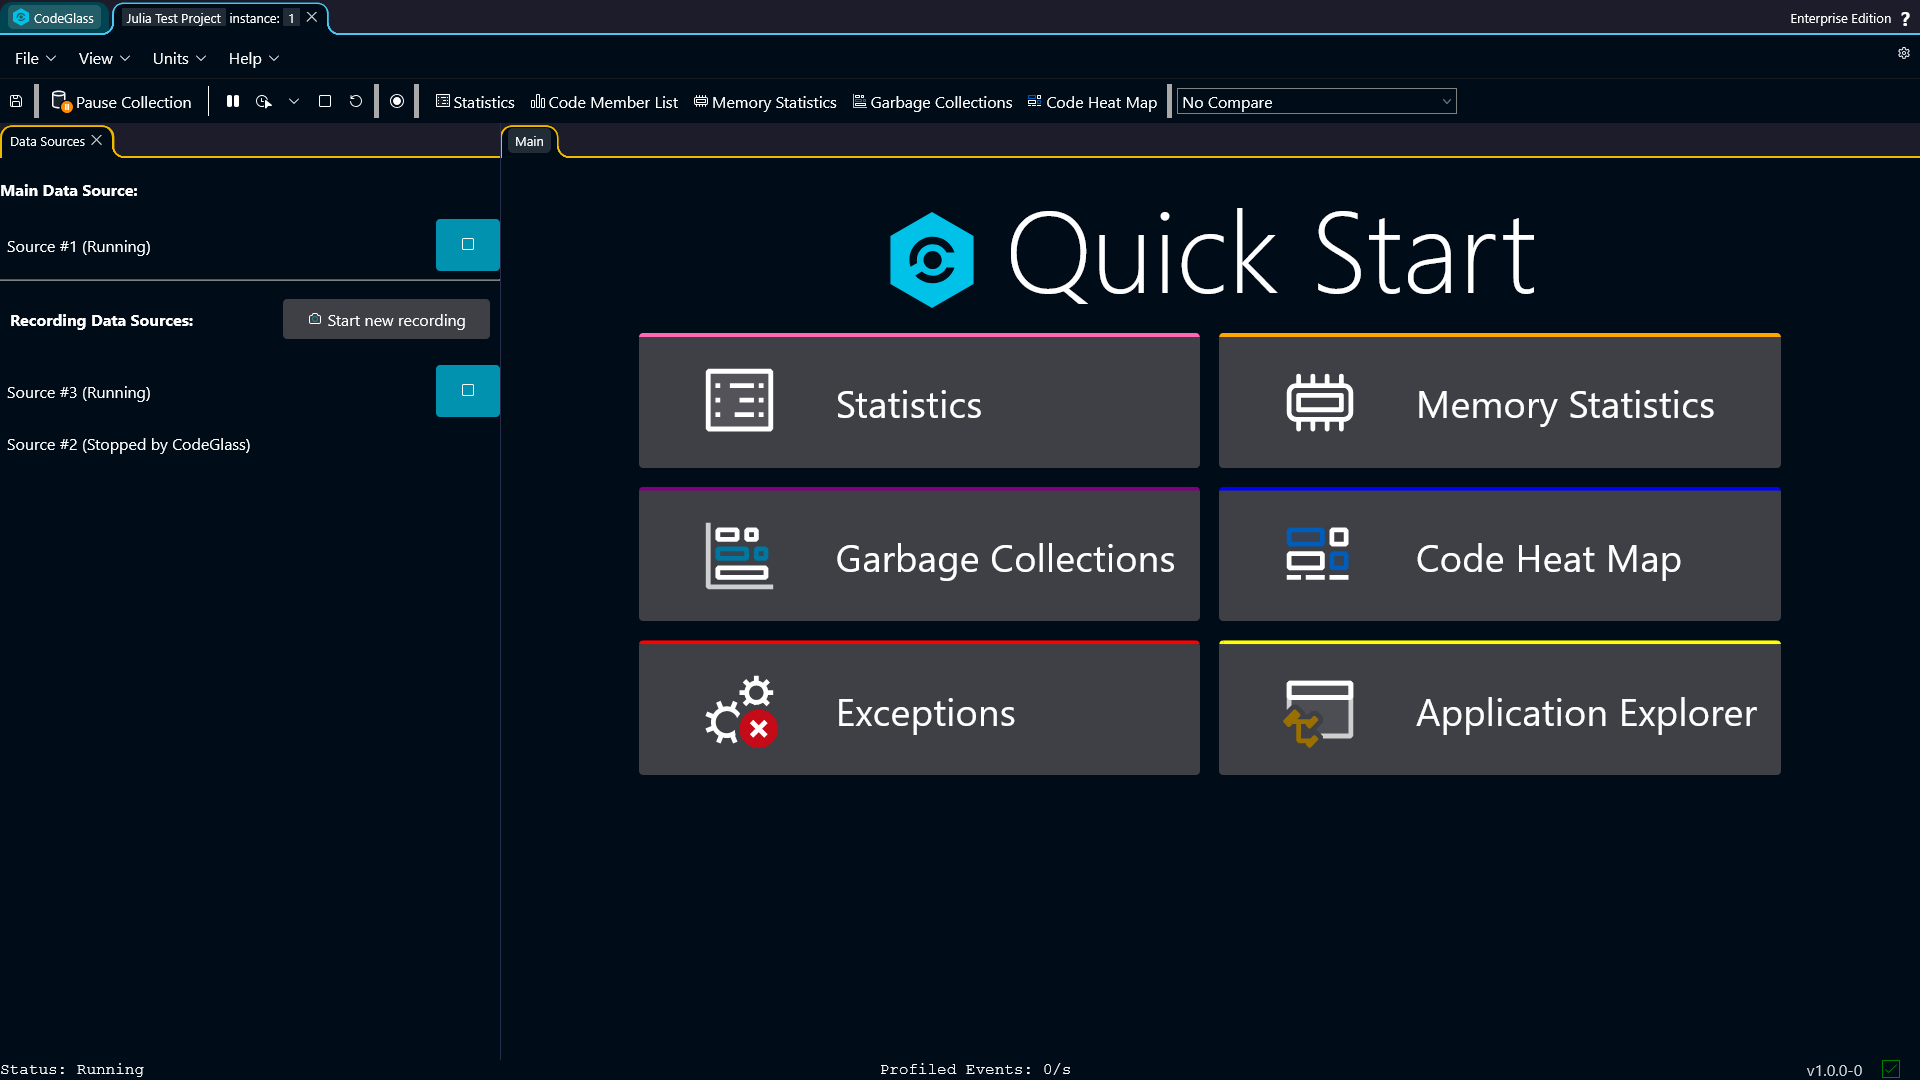The width and height of the screenshot is (1920, 1080).
Task: Click Start new recording button
Action: (386, 319)
